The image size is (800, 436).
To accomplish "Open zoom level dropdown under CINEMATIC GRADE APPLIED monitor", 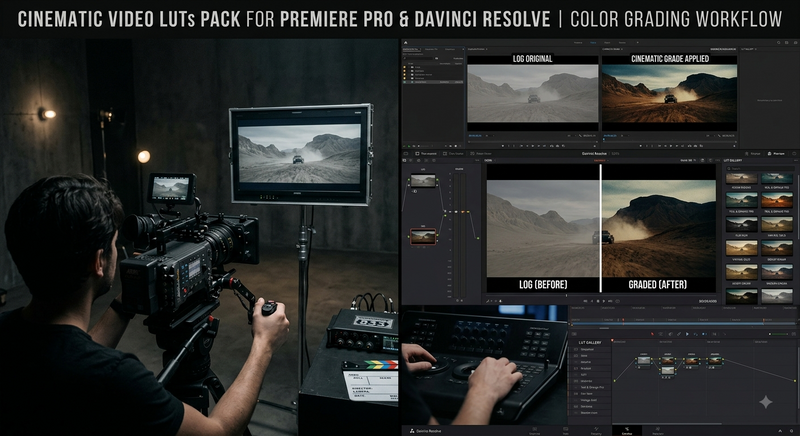I will pyautogui.click(x=624, y=136).
